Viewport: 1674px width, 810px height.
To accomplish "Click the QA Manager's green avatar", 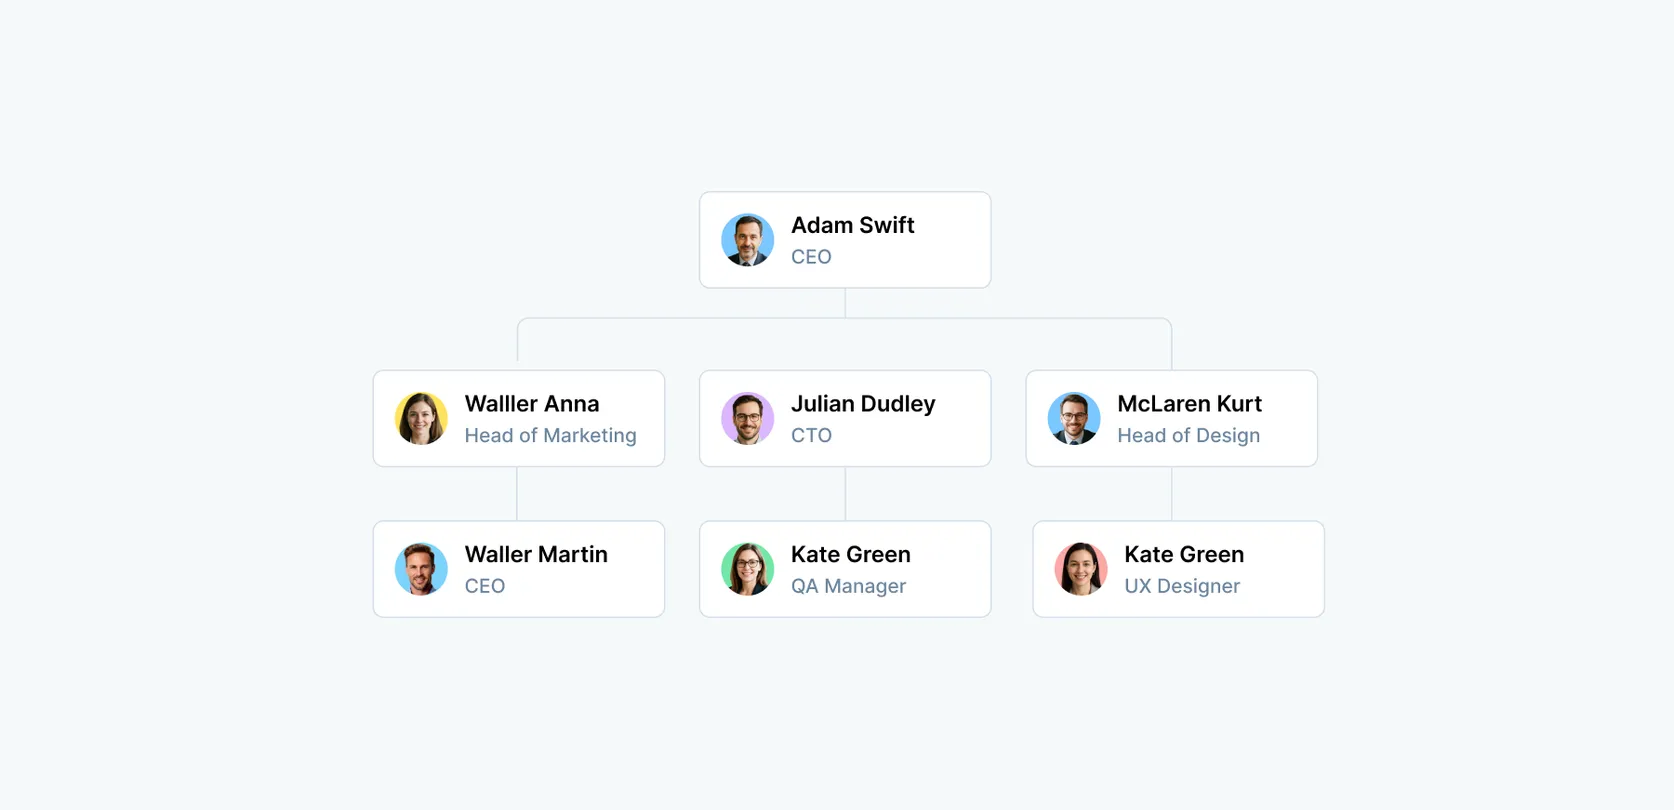I will click(x=747, y=569).
